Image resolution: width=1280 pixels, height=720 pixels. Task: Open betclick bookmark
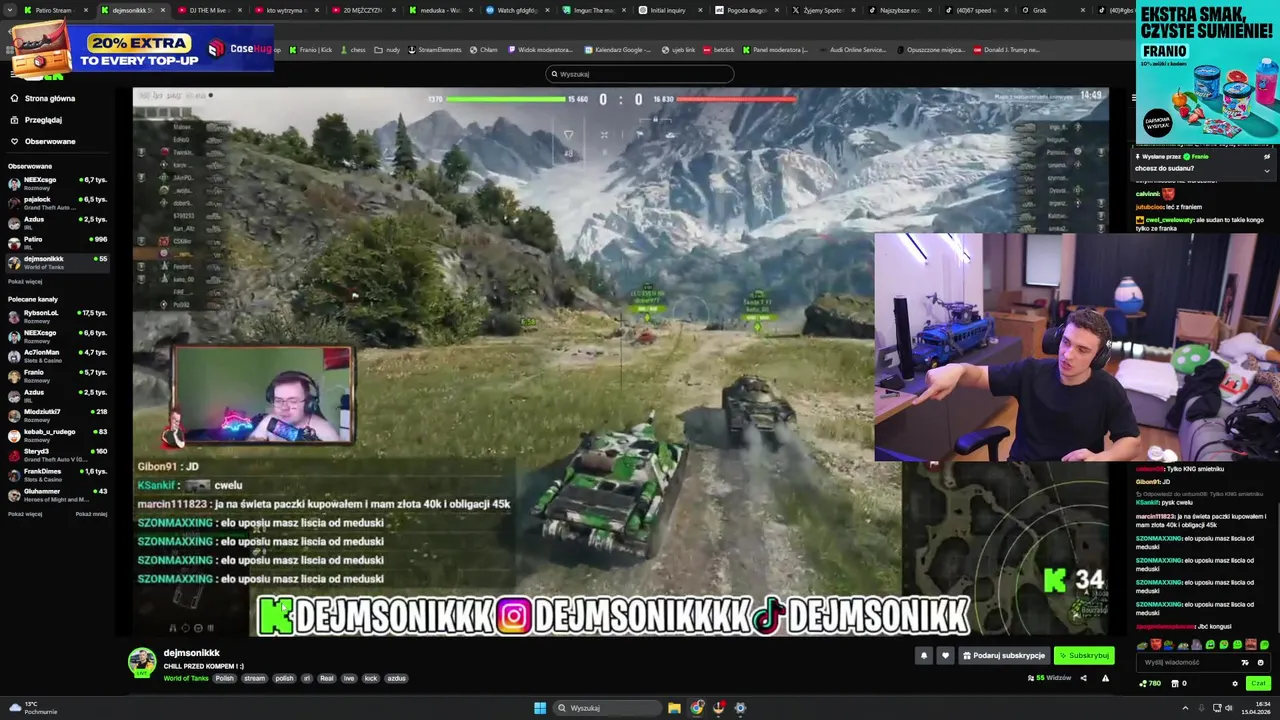719,49
